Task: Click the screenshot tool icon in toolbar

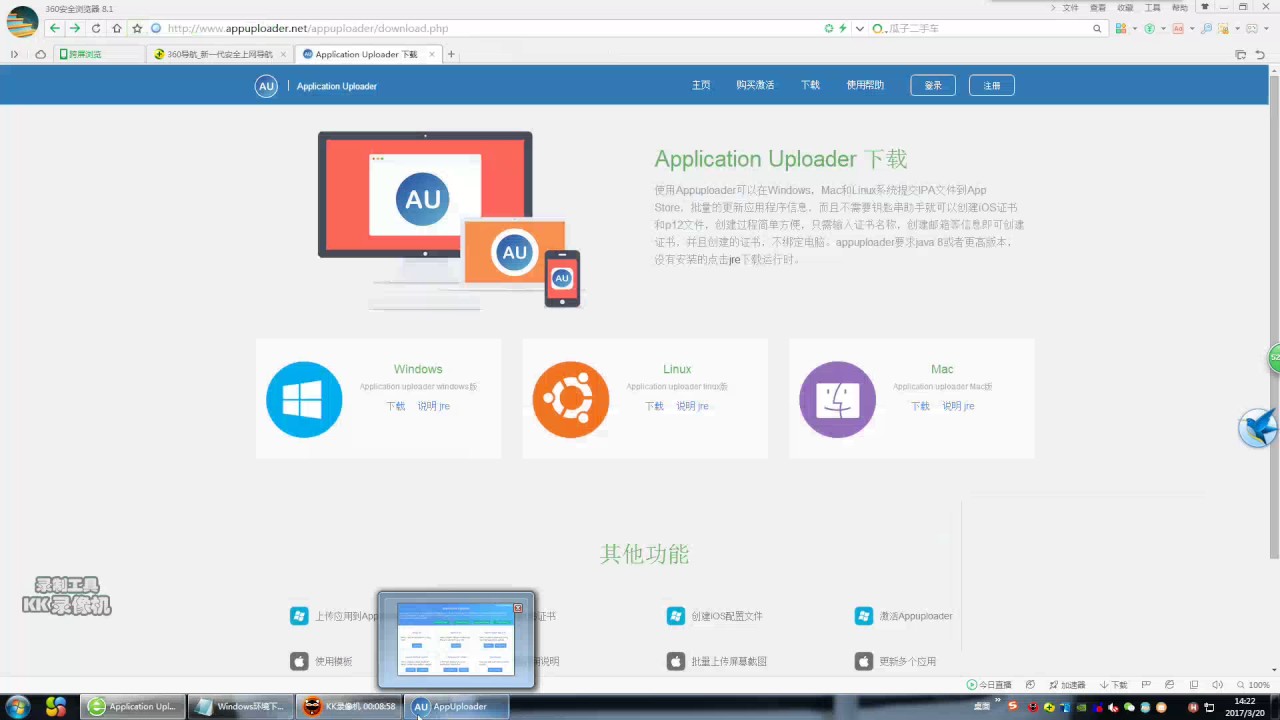Action: click(x=1224, y=28)
